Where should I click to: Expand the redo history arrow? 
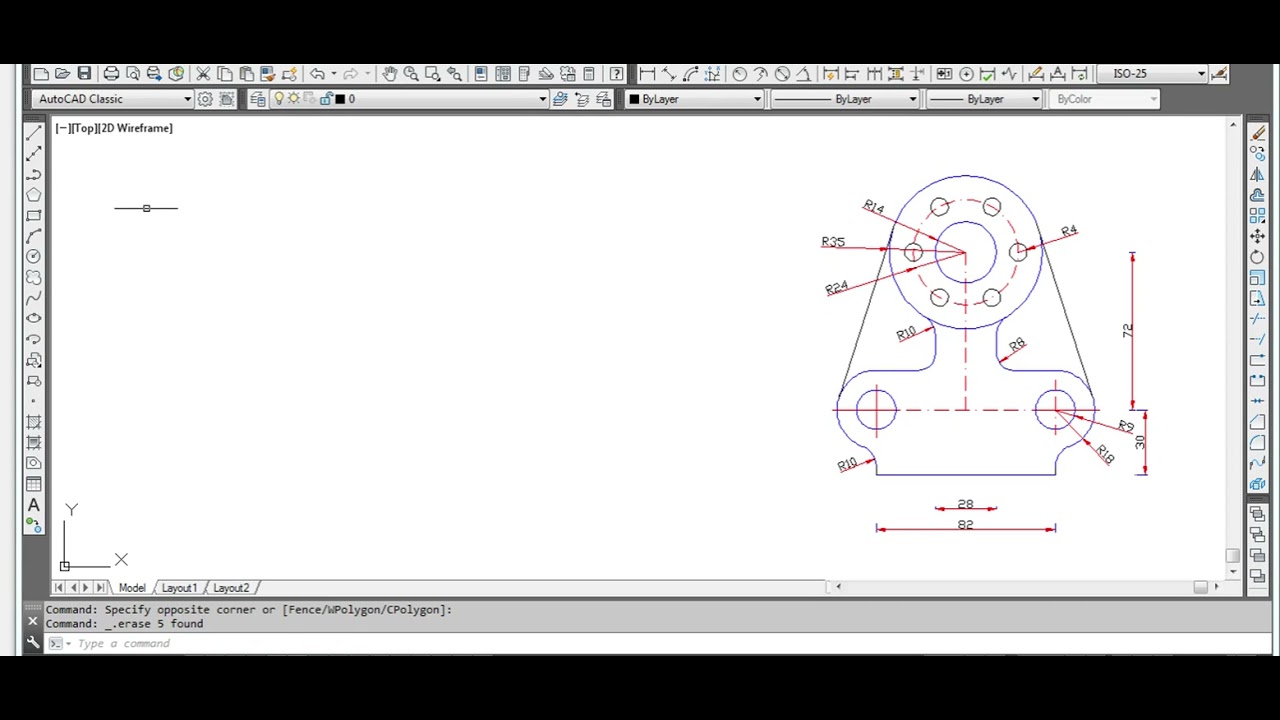(367, 74)
